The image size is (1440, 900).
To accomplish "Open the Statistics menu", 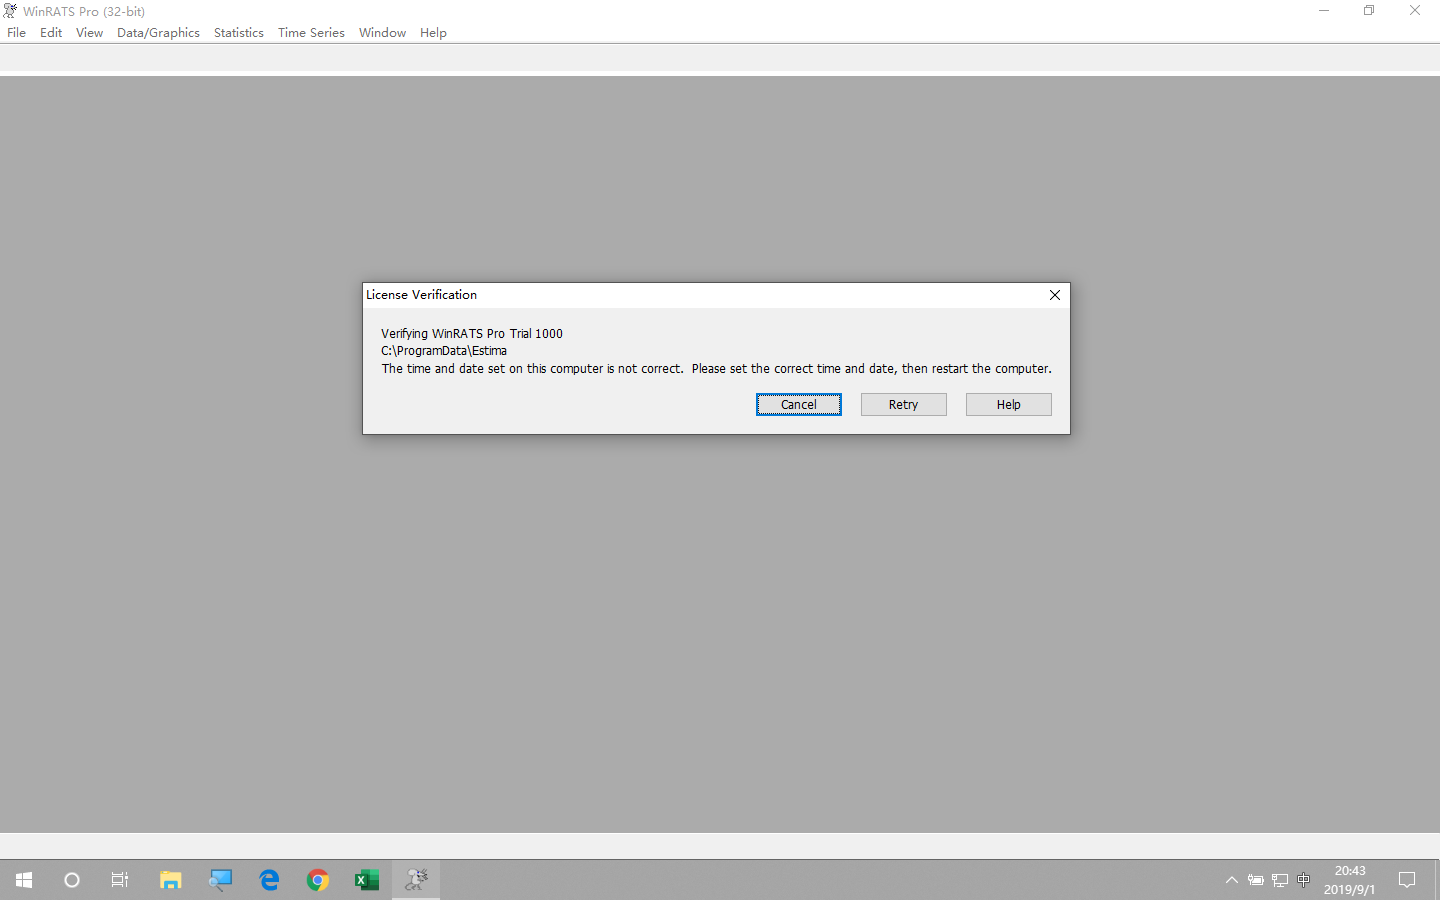I will [239, 33].
